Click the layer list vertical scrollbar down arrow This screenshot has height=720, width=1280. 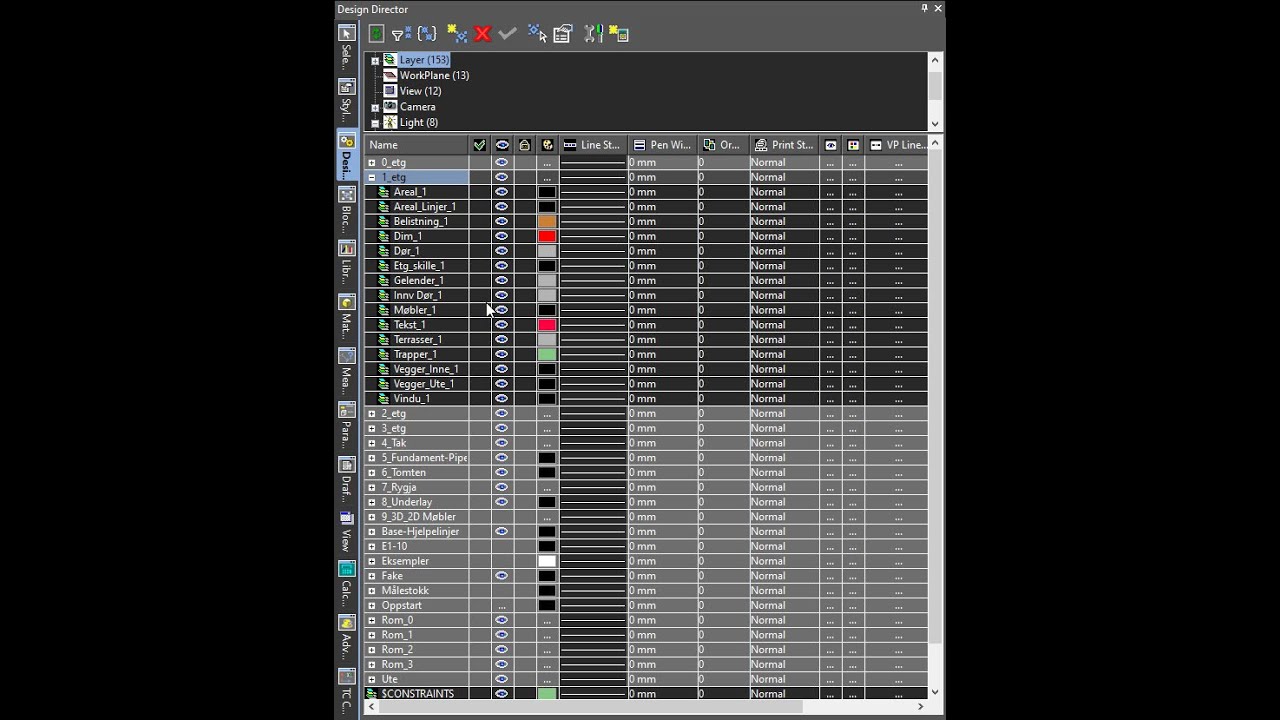click(x=935, y=692)
